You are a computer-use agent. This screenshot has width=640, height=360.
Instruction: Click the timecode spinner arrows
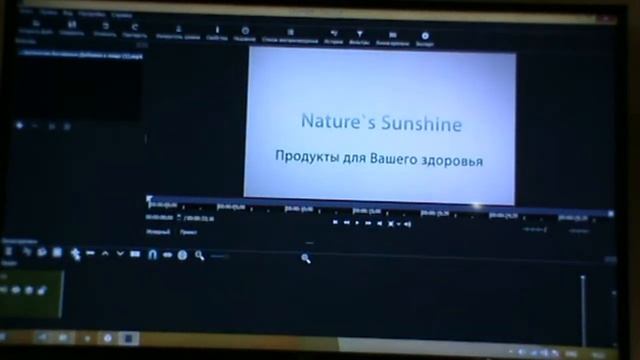point(179,218)
